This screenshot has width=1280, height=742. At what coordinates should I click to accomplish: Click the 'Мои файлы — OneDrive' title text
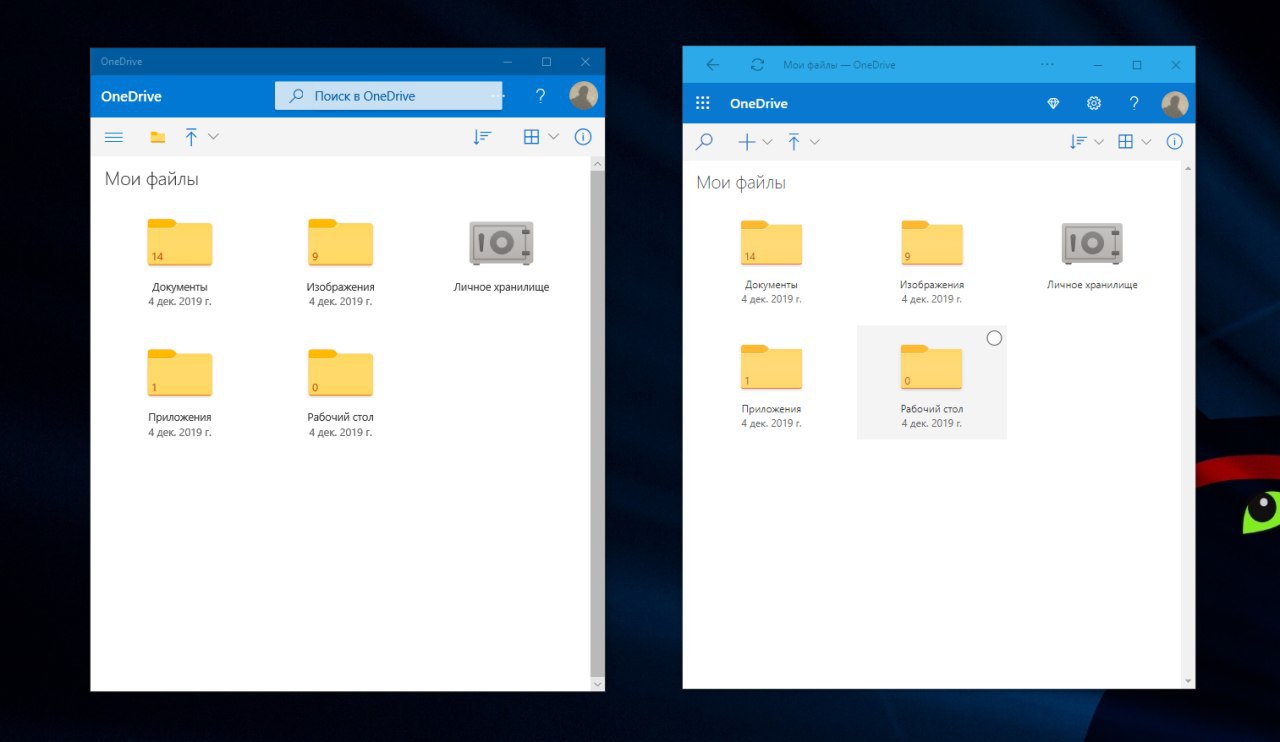[x=839, y=65]
